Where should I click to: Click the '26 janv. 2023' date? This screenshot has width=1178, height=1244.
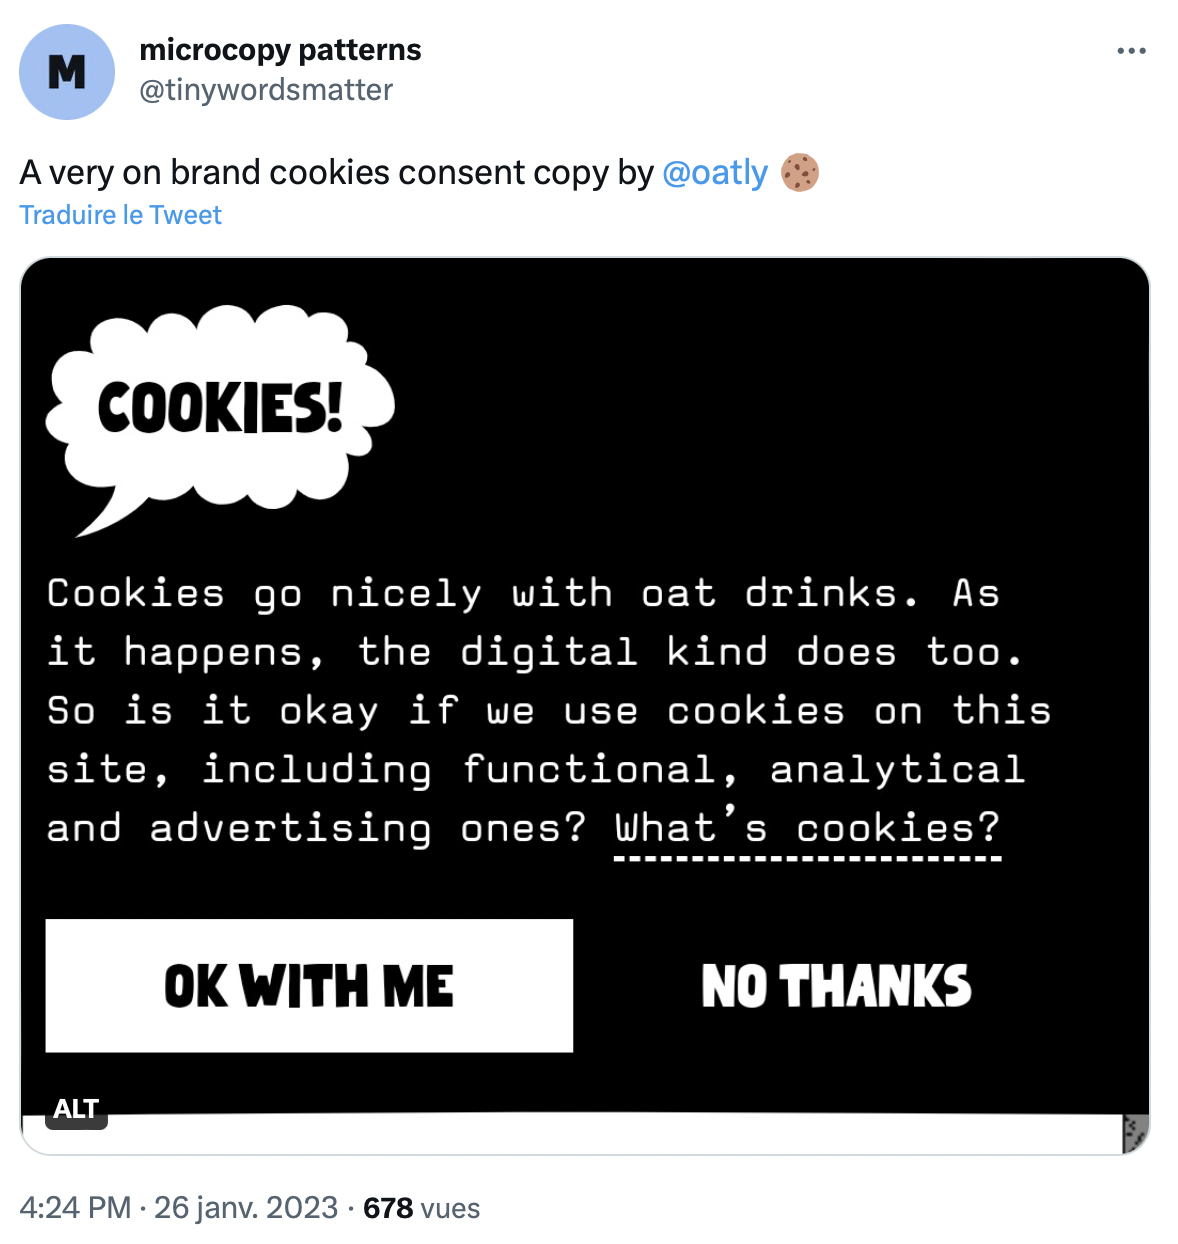pos(246,1208)
